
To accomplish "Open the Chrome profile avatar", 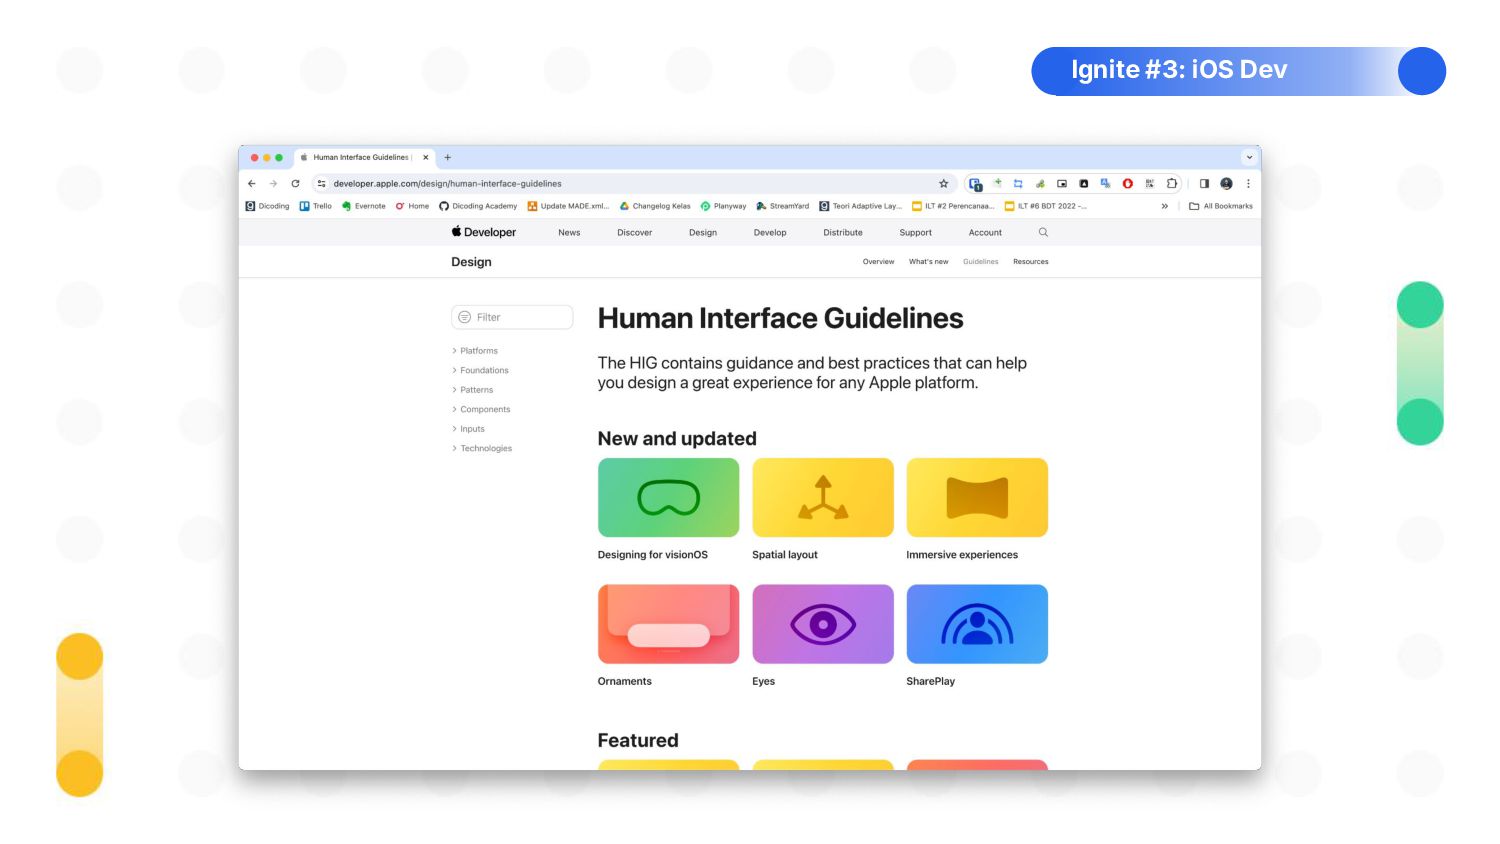I will [x=1226, y=184].
